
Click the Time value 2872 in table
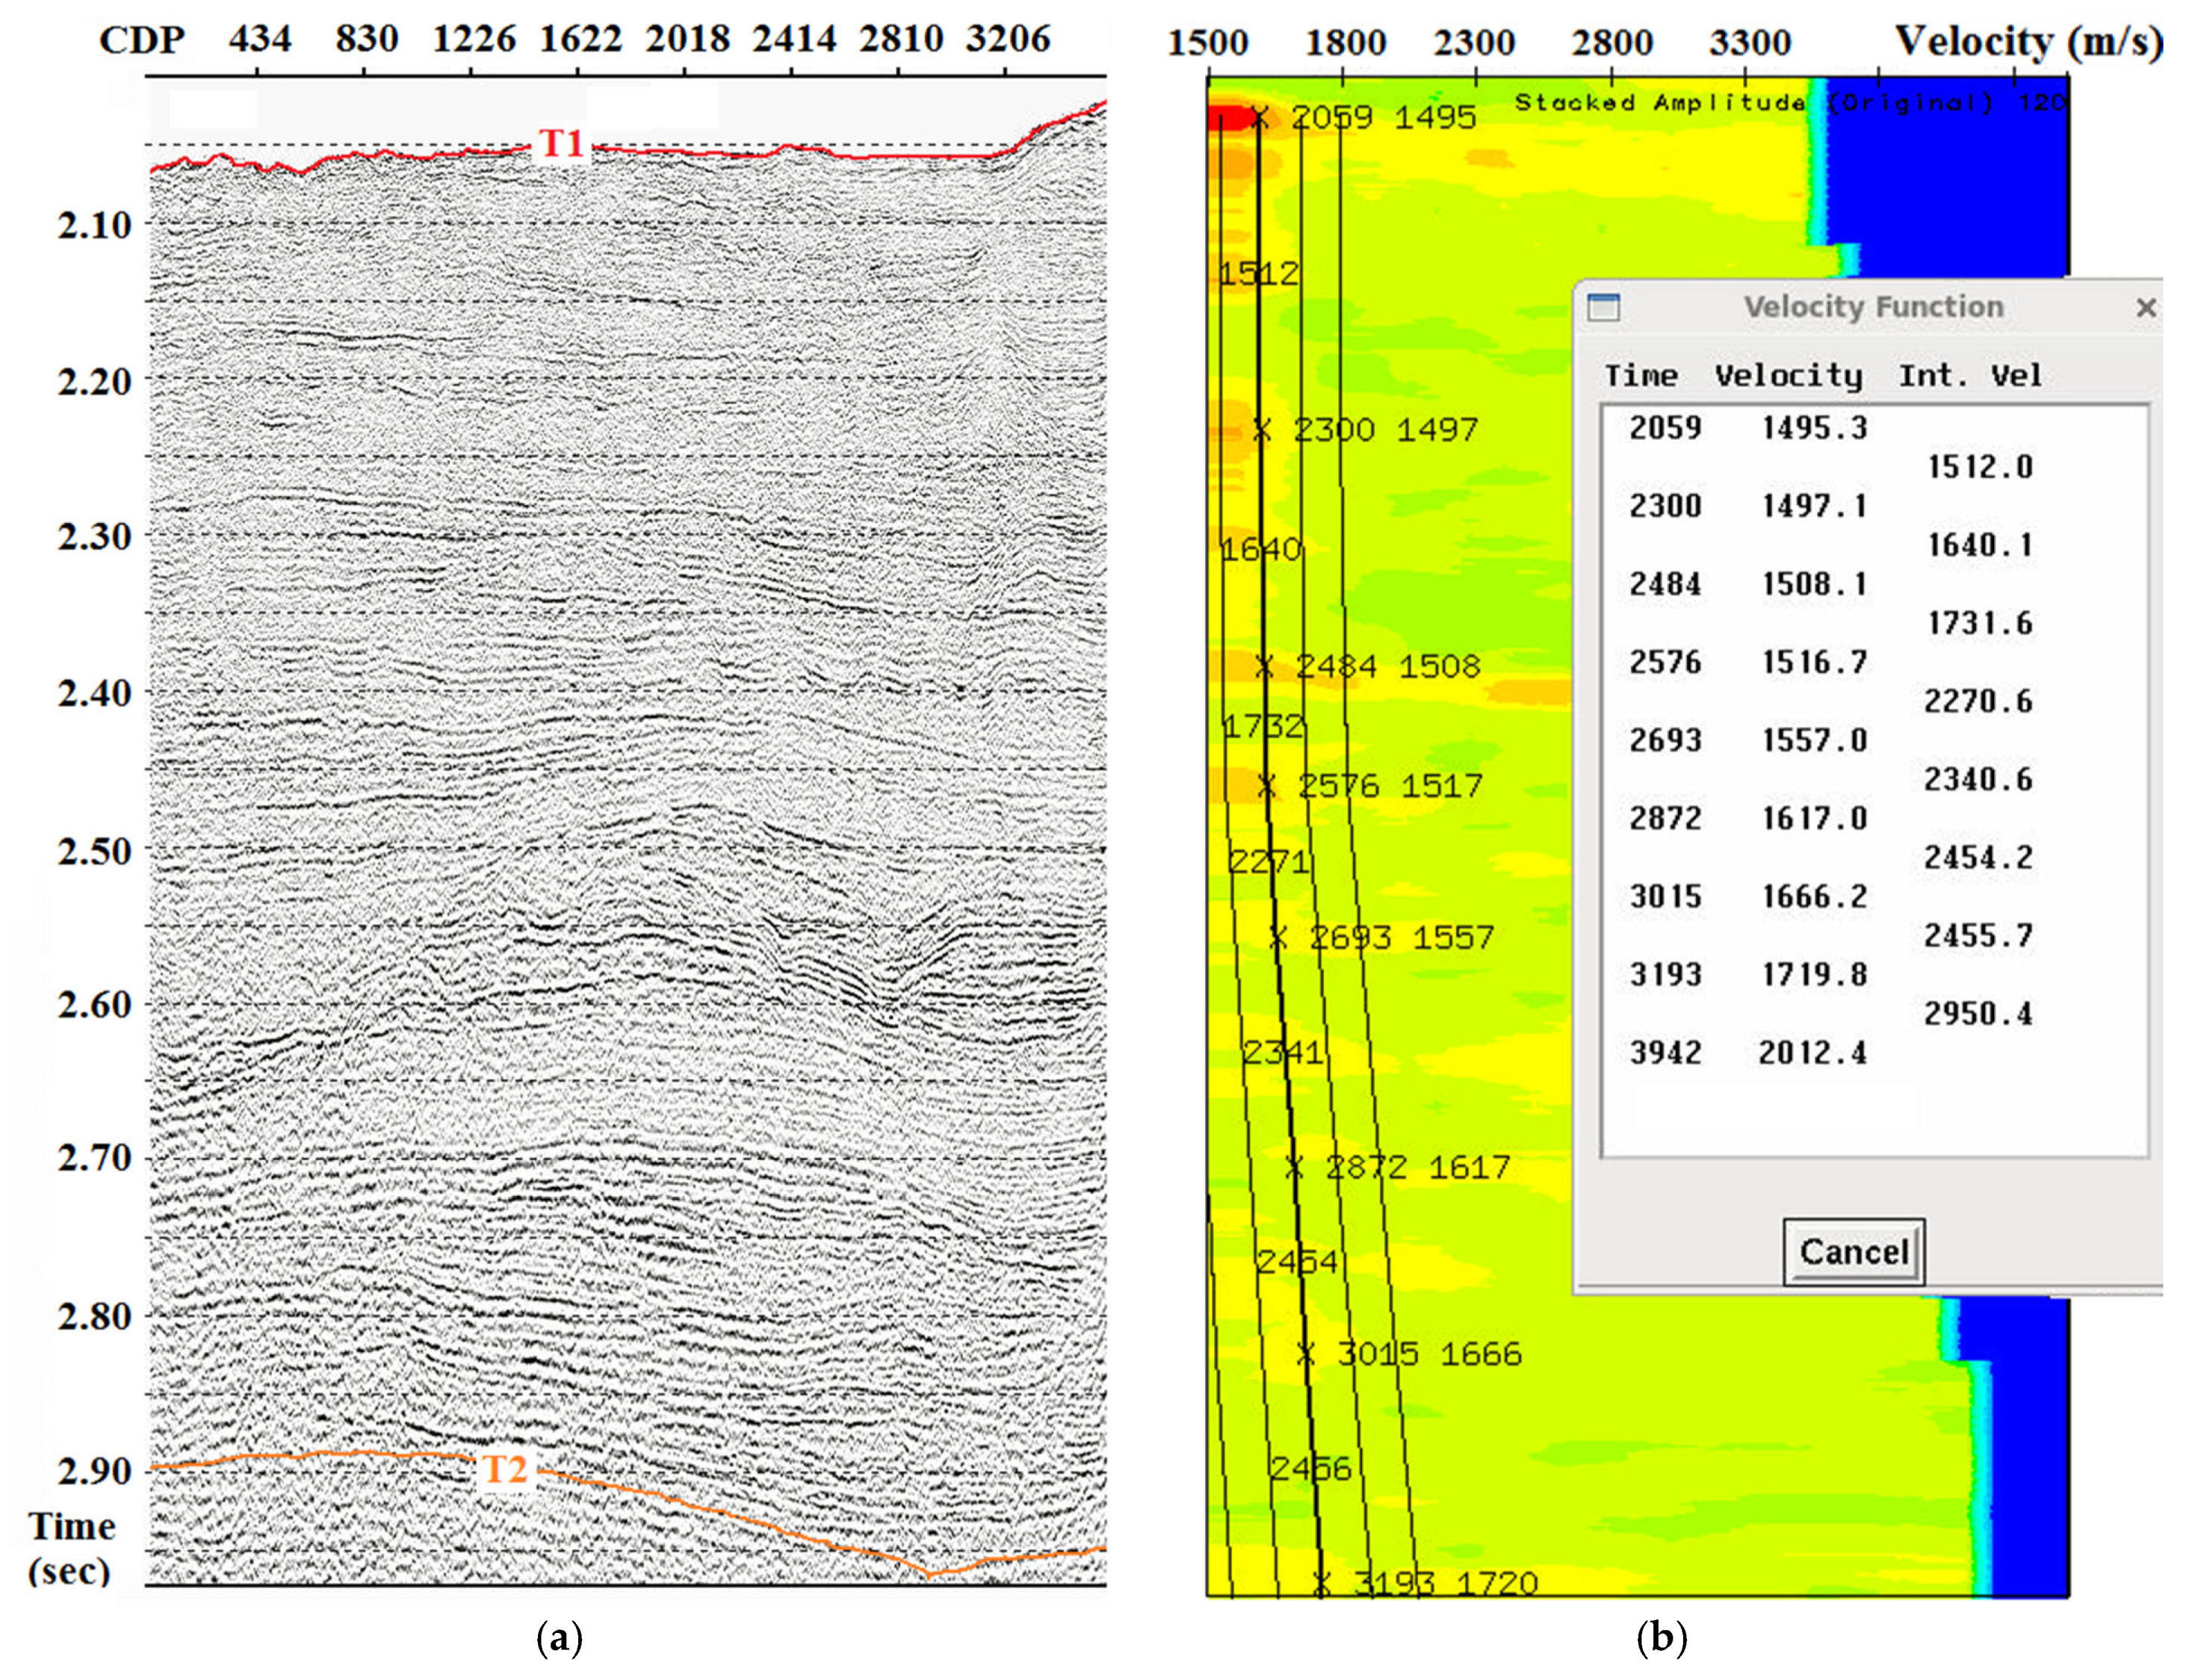tap(1665, 818)
